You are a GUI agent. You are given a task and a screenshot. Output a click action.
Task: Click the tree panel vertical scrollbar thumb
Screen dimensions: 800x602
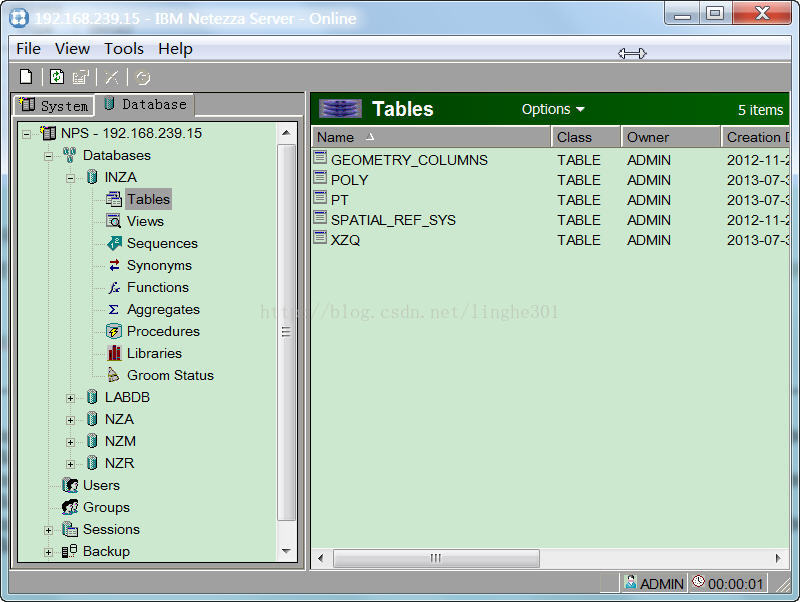(x=286, y=333)
